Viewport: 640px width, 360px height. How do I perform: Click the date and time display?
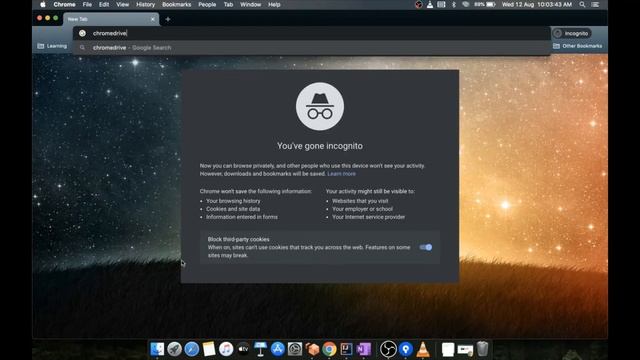537,4
